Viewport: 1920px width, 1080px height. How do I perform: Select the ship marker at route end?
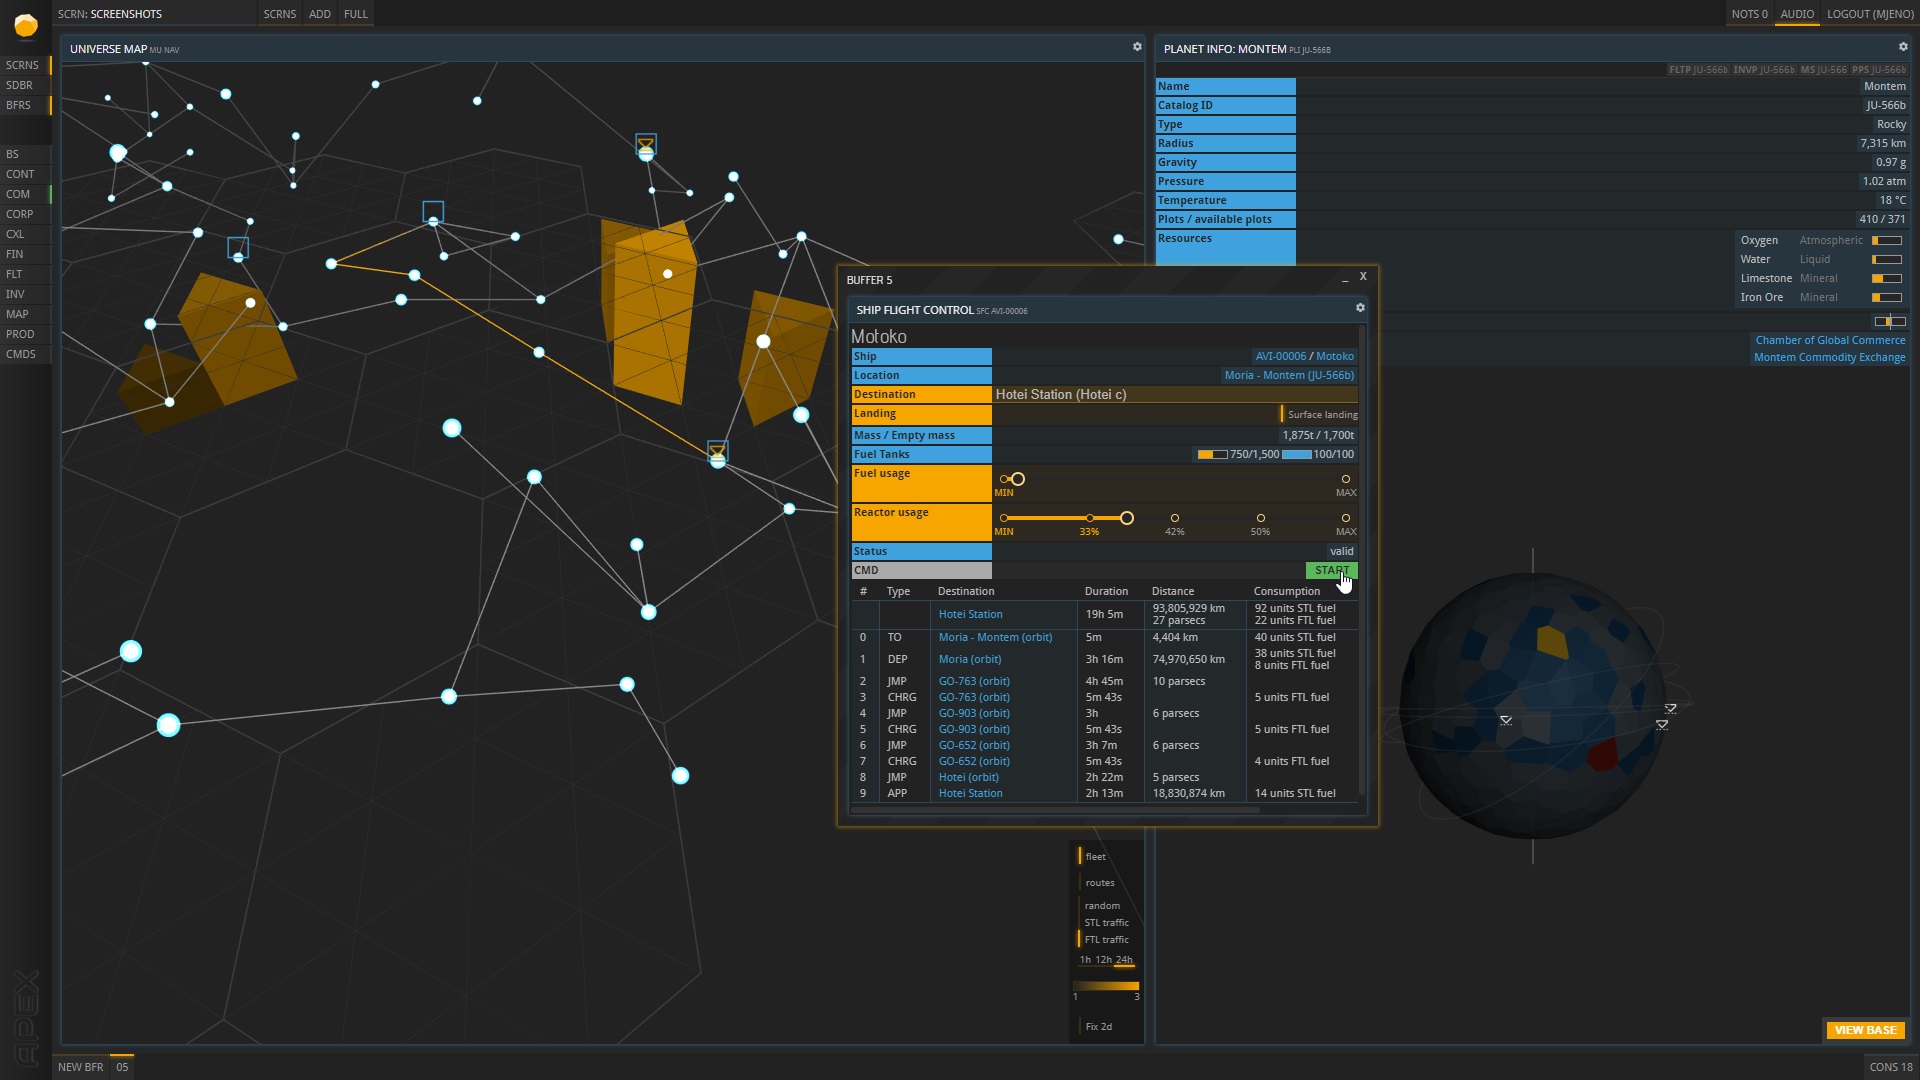(717, 452)
